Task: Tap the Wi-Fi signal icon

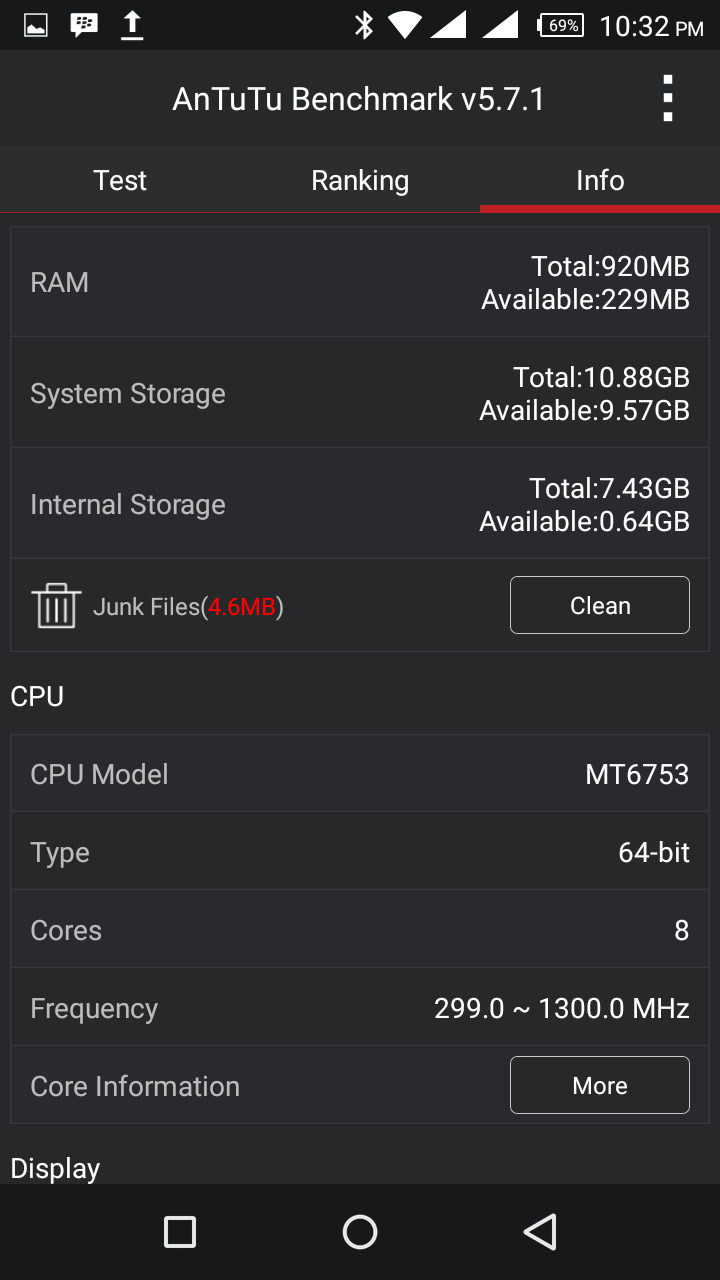Action: (405, 25)
